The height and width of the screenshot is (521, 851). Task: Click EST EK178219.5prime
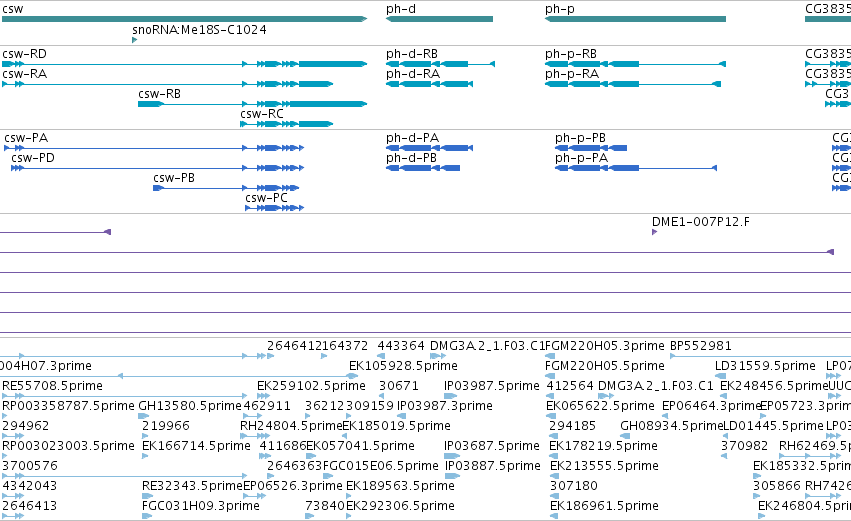(x=604, y=447)
